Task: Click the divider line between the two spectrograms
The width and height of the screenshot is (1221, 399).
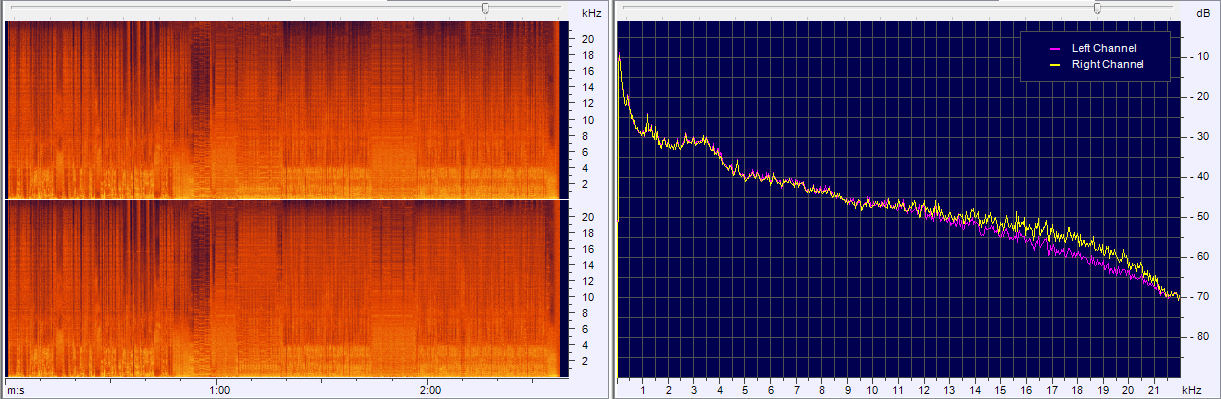Action: 284,199
